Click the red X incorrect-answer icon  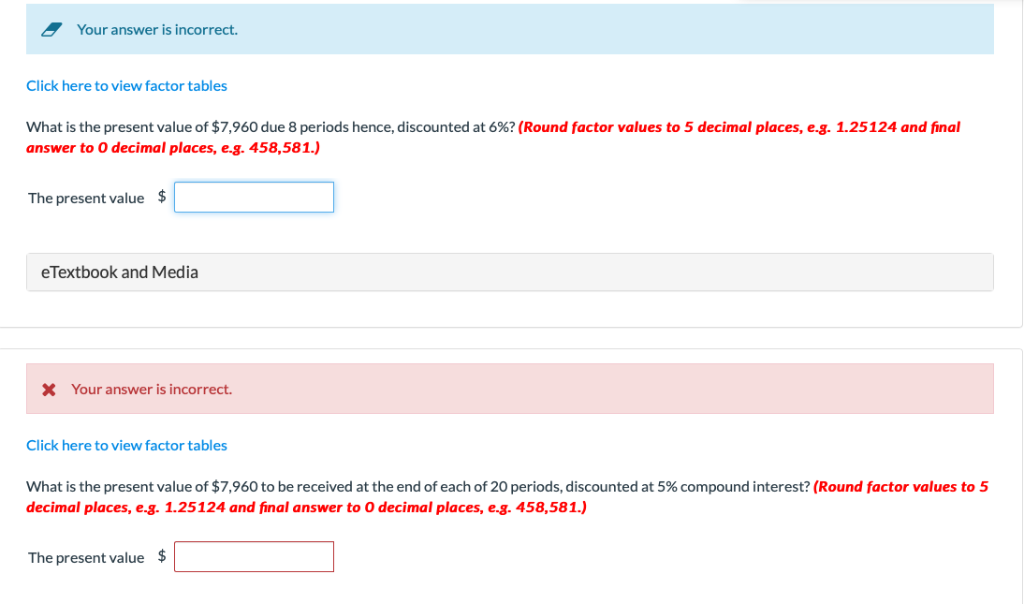pyautogui.click(x=49, y=388)
